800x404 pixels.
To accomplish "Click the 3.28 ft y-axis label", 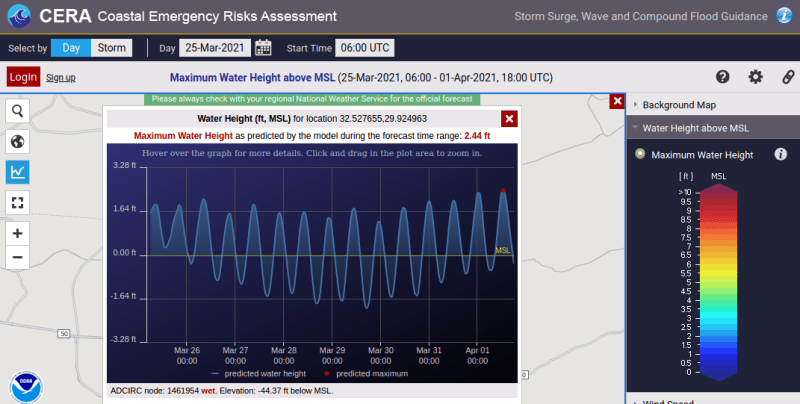I will click(x=124, y=165).
